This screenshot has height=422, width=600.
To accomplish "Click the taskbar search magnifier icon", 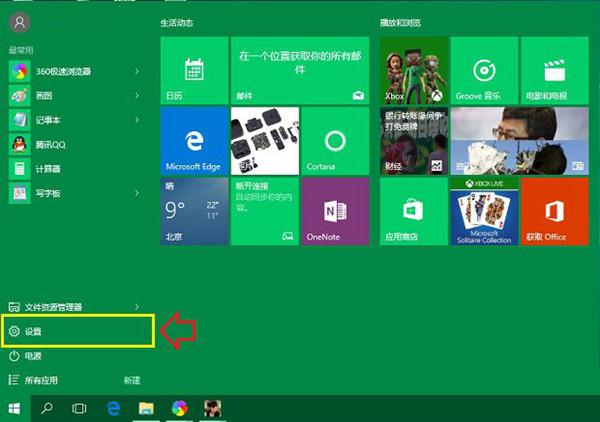I will (x=47, y=408).
